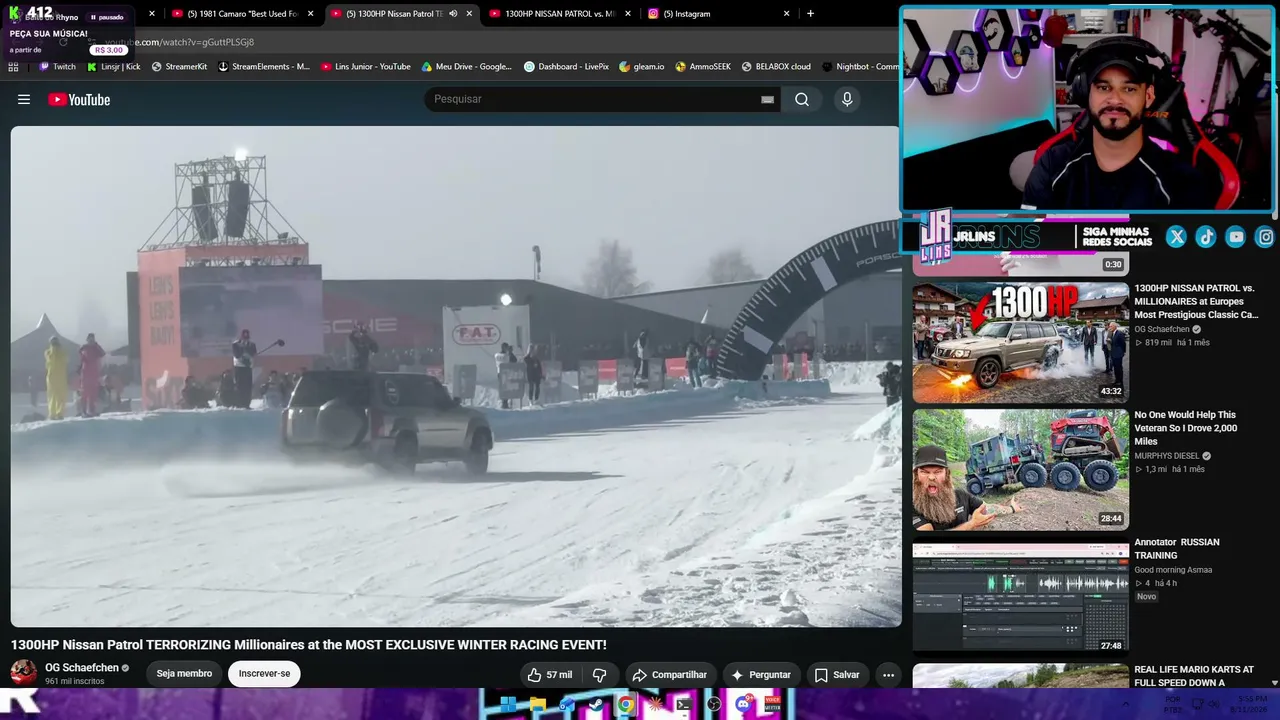Open the Lins Junior - YouTube bookmark
Image resolution: width=1280 pixels, height=720 pixels.
coord(366,67)
